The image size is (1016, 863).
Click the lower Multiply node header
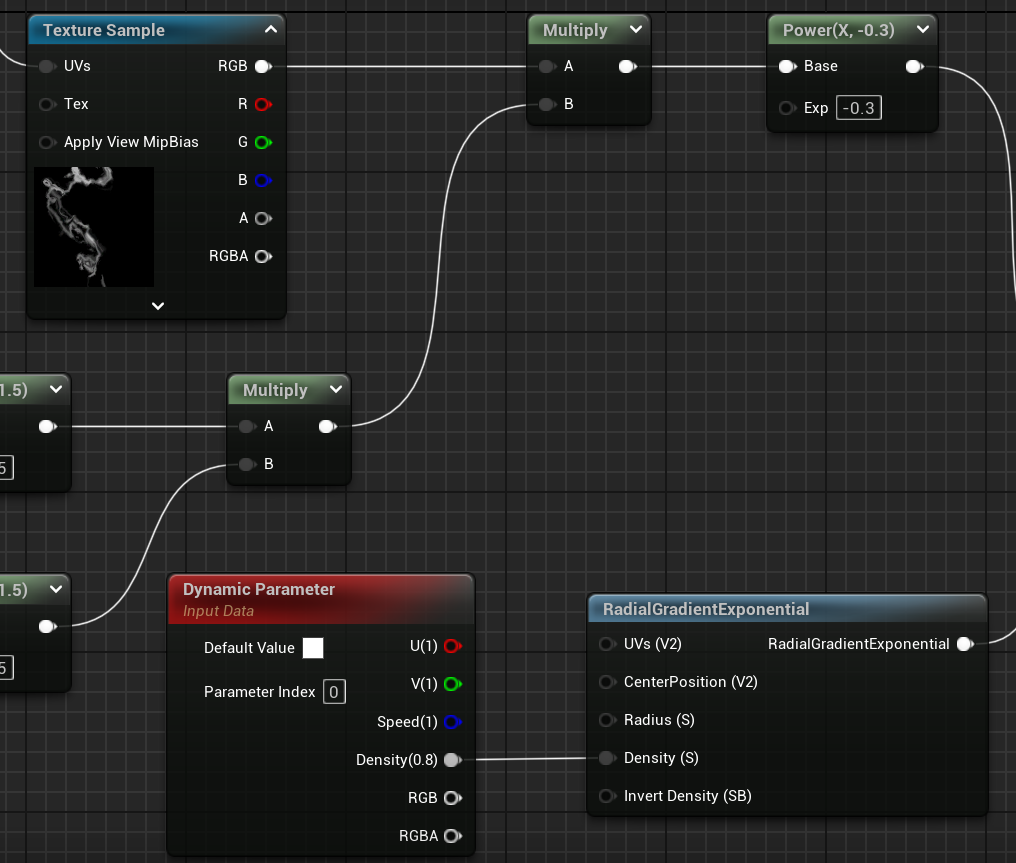tap(275, 390)
